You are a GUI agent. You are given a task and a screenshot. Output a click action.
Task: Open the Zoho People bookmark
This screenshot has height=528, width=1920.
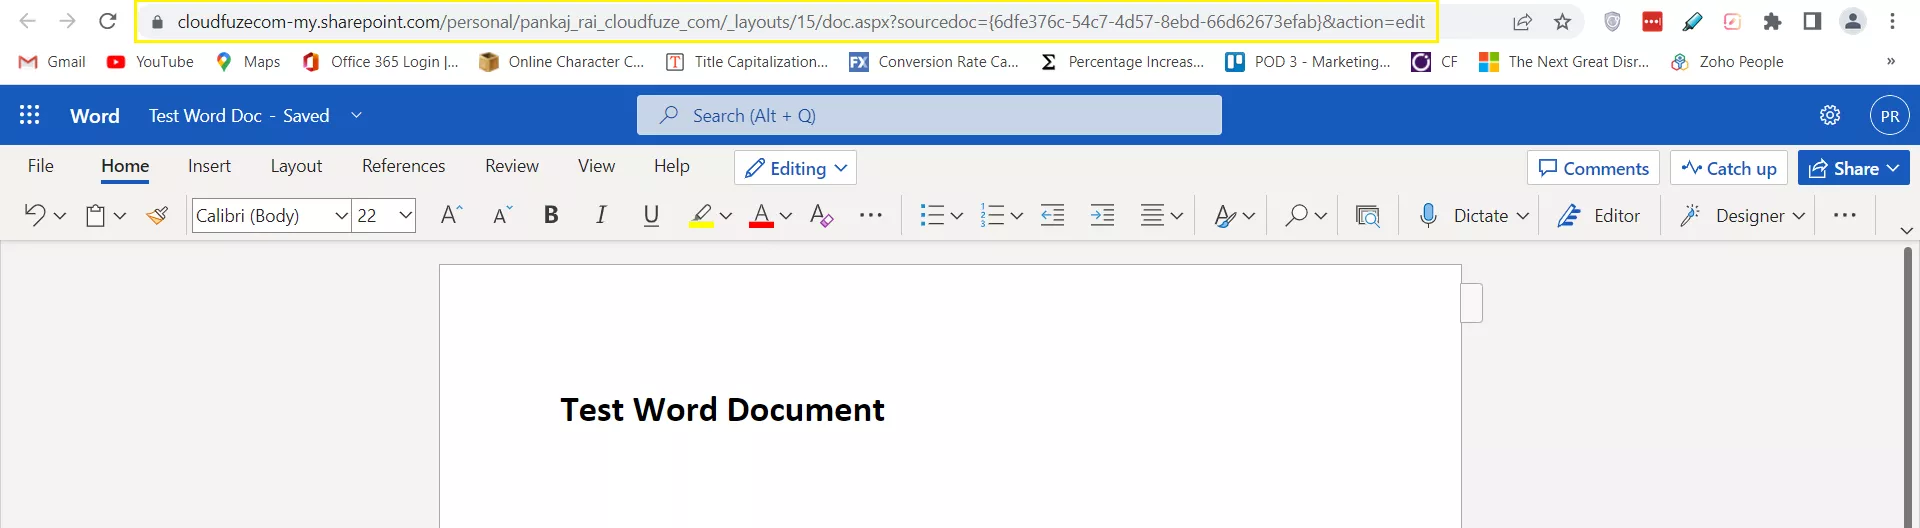(1727, 62)
